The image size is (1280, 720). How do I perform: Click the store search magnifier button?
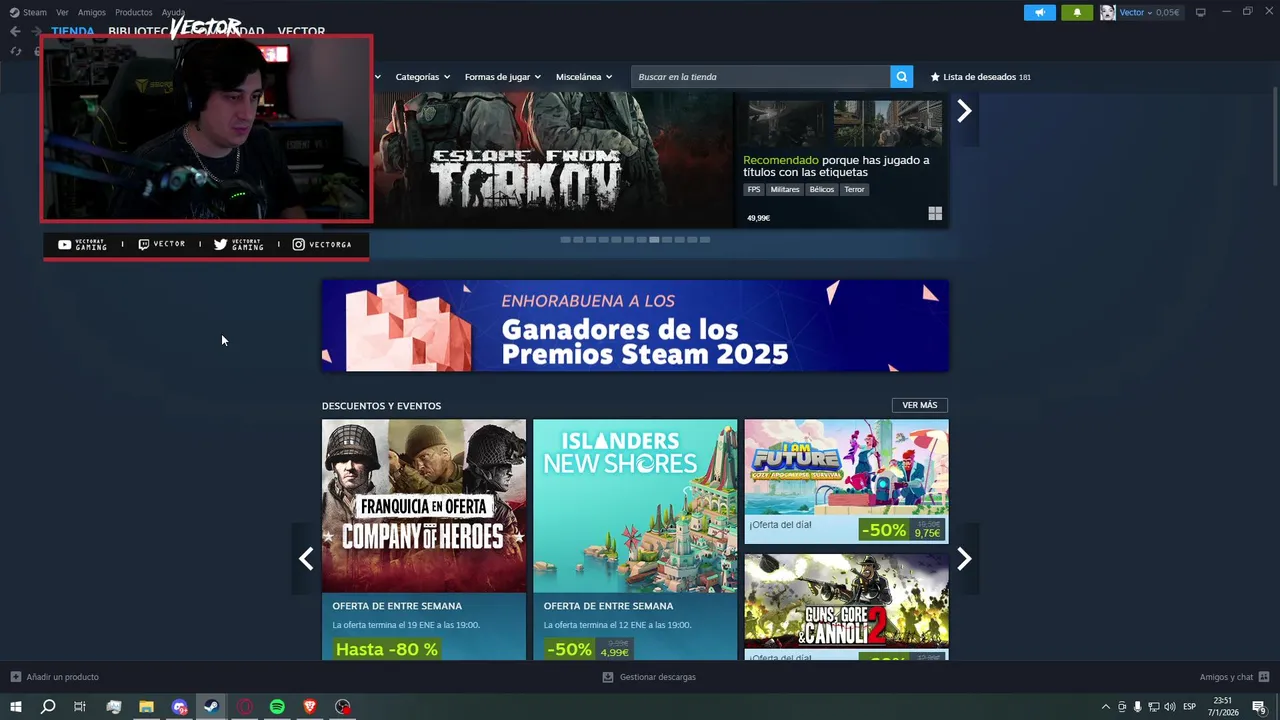[x=901, y=77]
